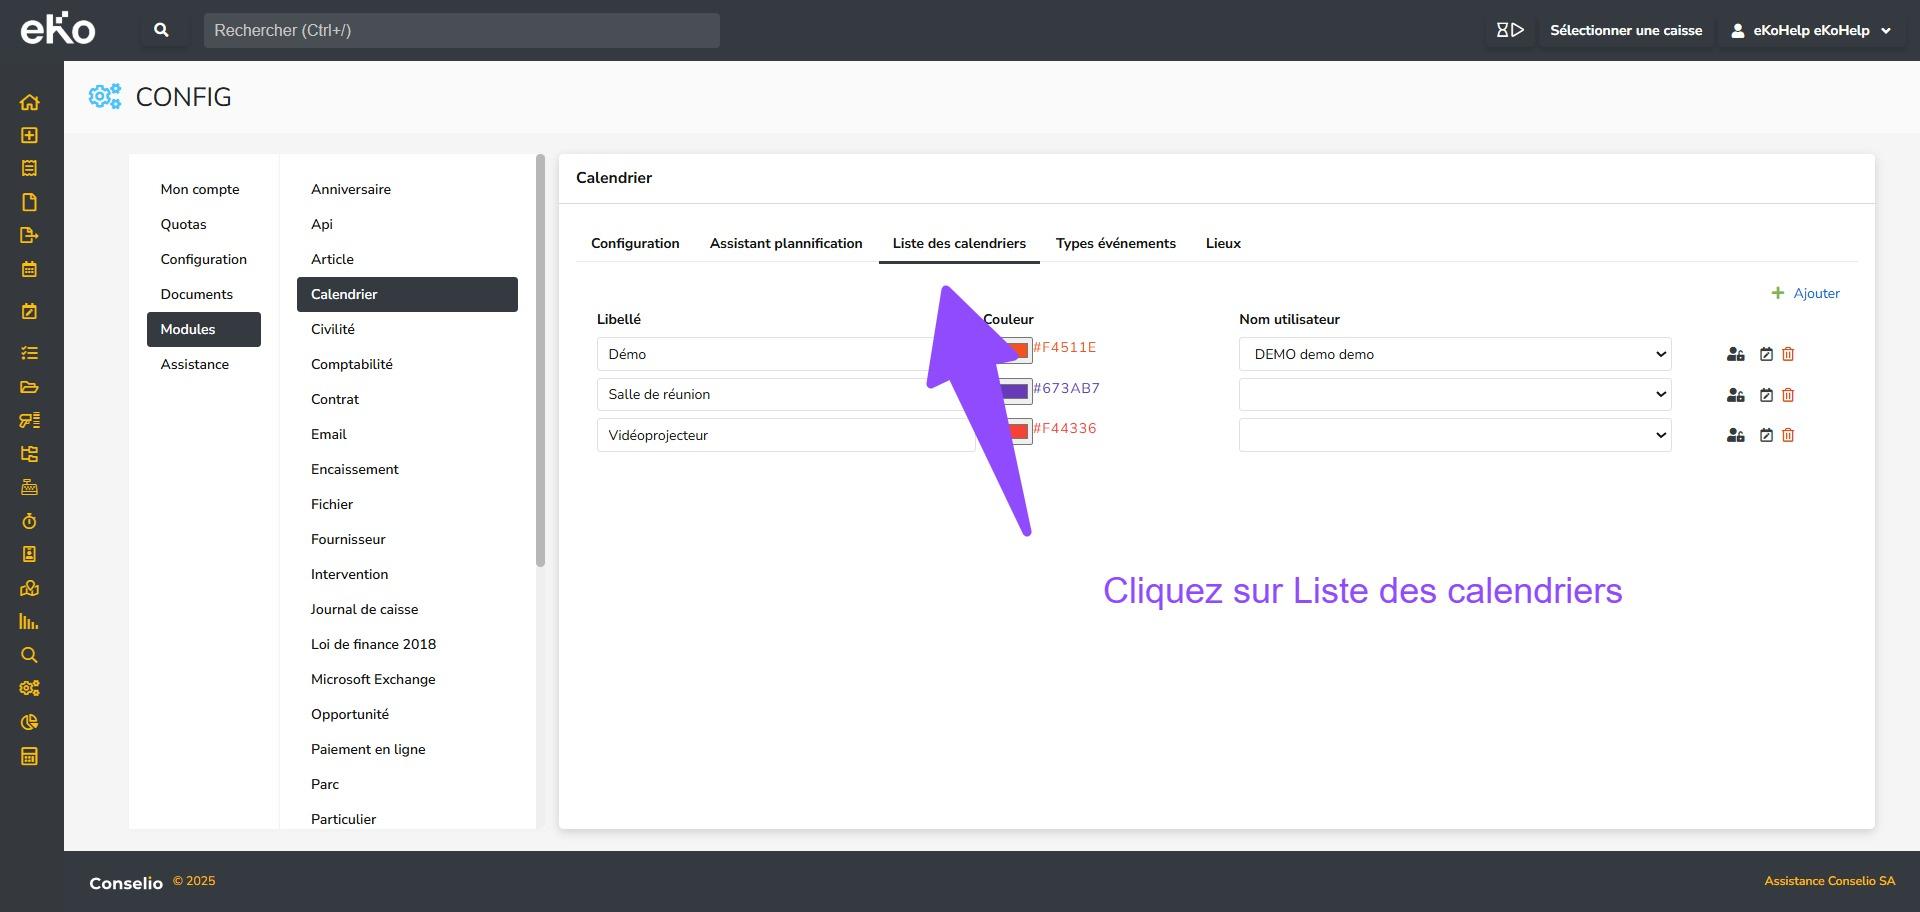Click calendar edit icon for Vidéoprojecteur row
Viewport: 1920px width, 912px height.
pyautogui.click(x=1766, y=435)
